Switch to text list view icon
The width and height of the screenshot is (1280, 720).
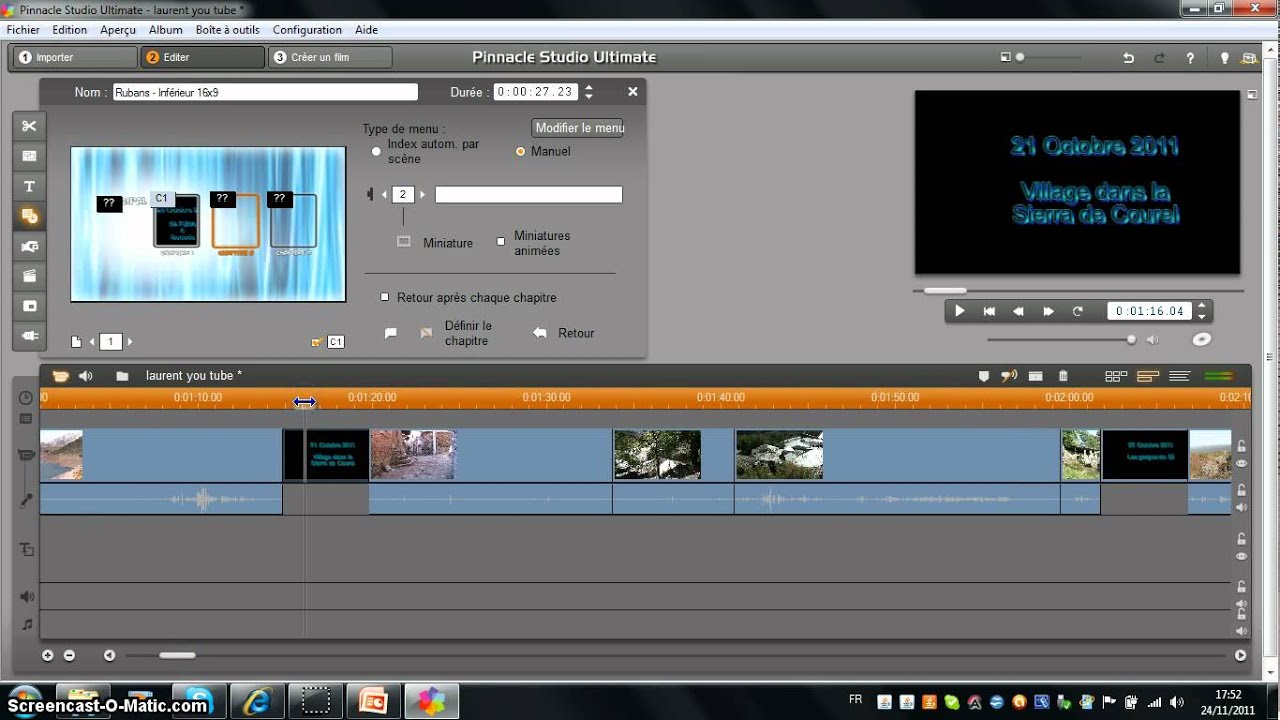point(1179,376)
